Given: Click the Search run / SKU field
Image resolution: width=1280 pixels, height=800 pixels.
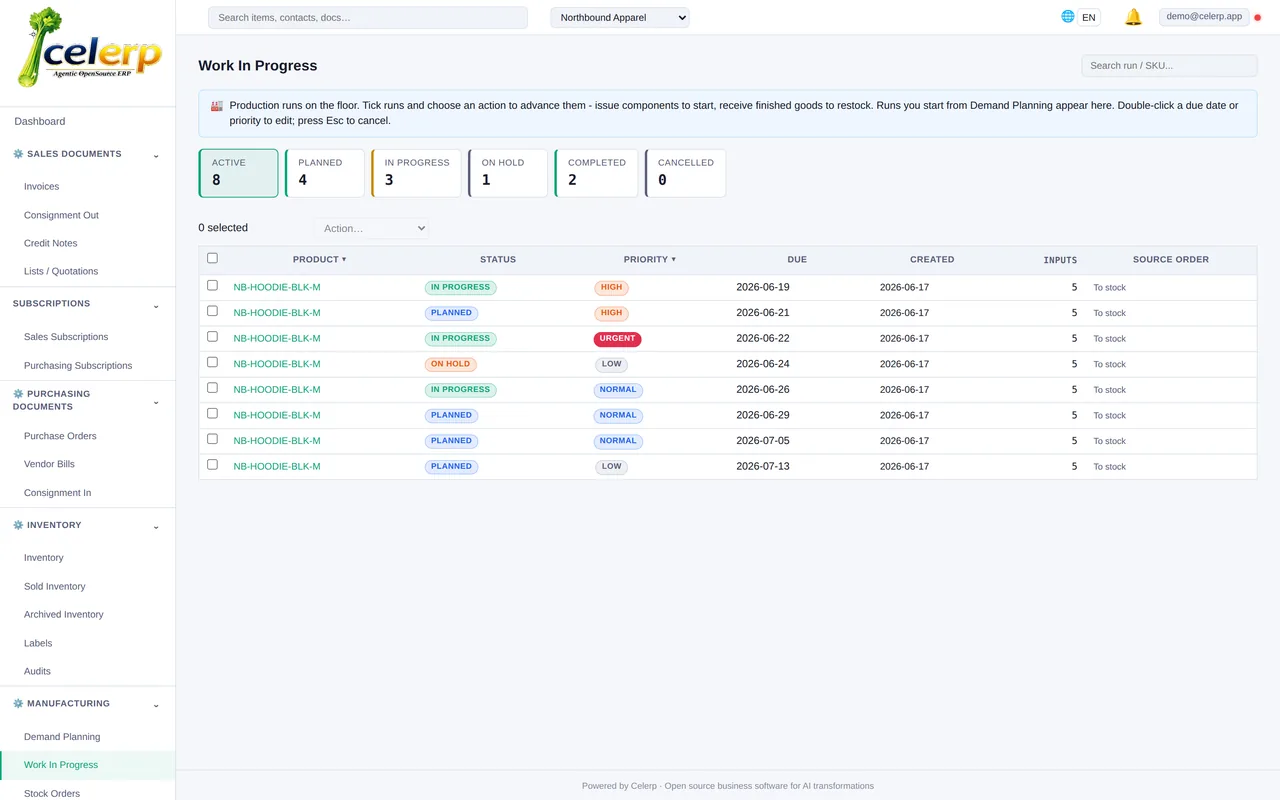Looking at the screenshot, I should click(1169, 65).
